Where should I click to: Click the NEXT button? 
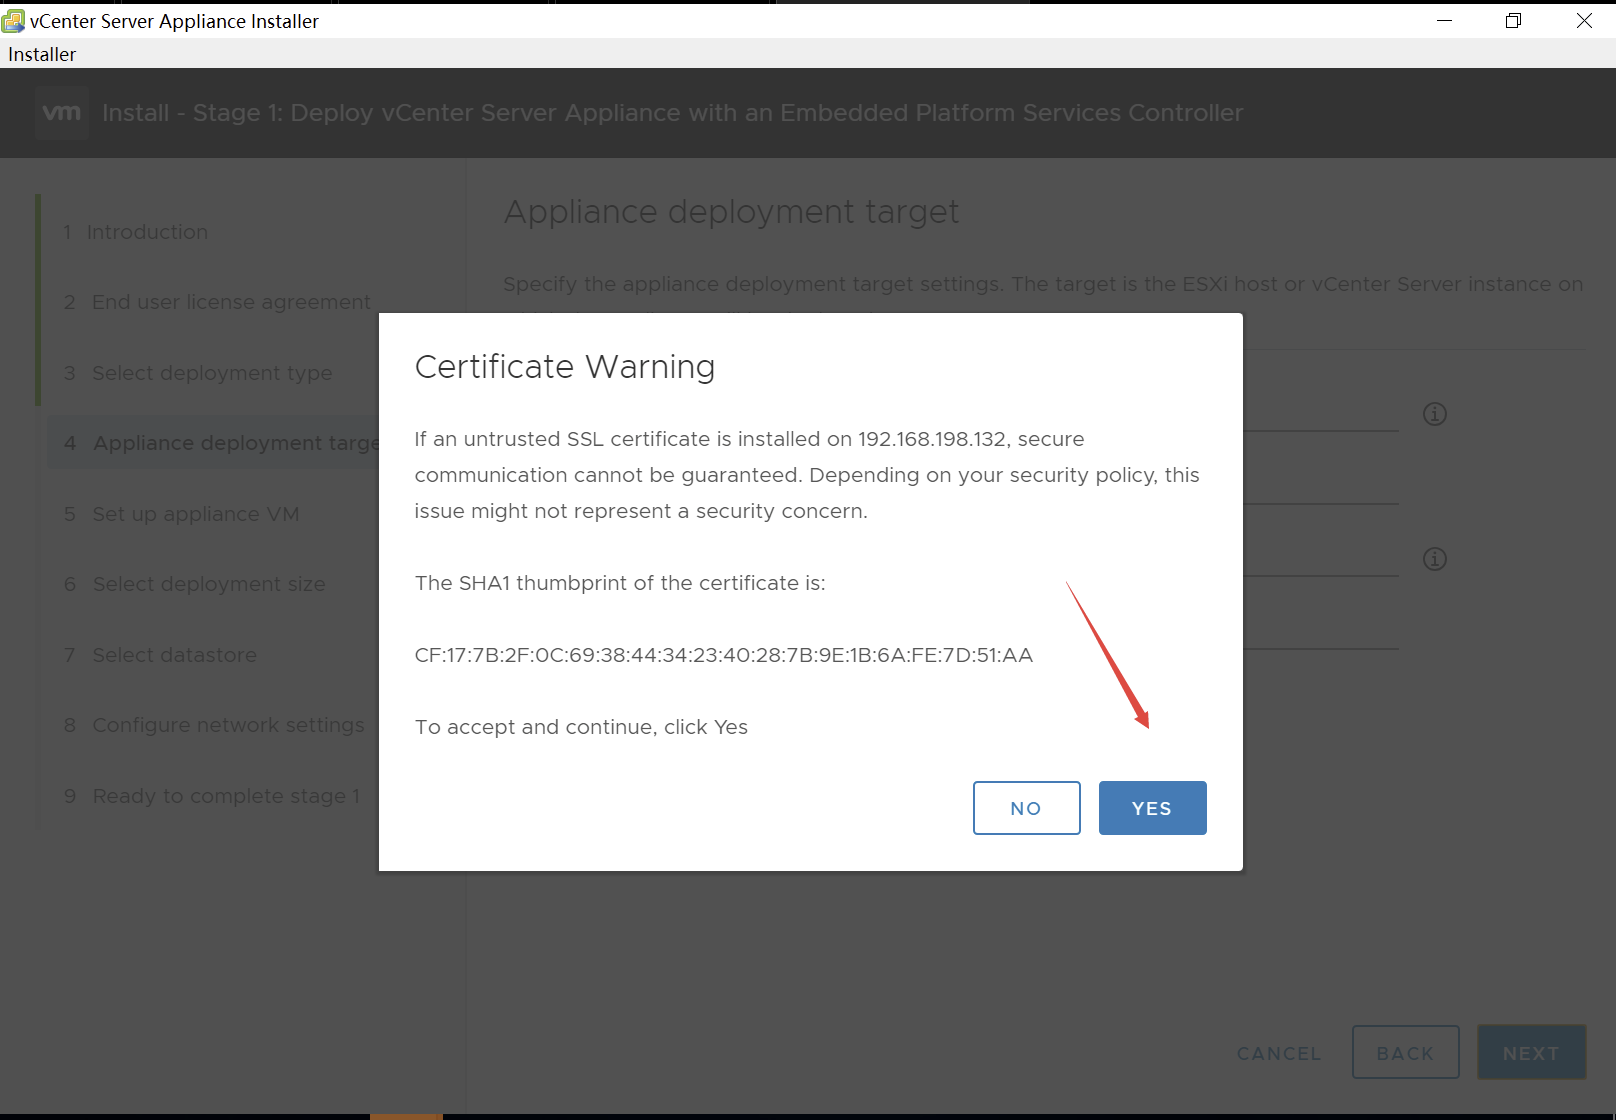[x=1531, y=1052]
